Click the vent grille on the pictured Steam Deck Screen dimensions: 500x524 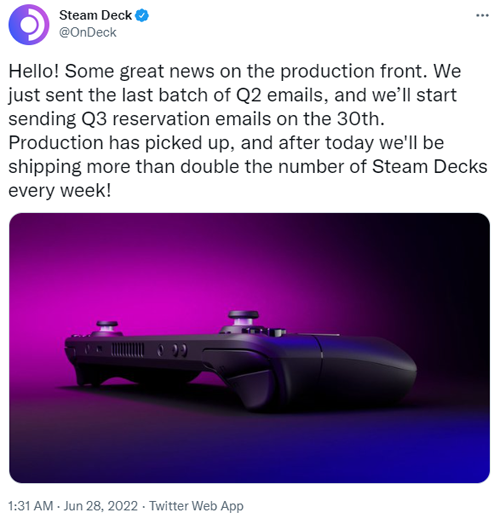point(127,350)
